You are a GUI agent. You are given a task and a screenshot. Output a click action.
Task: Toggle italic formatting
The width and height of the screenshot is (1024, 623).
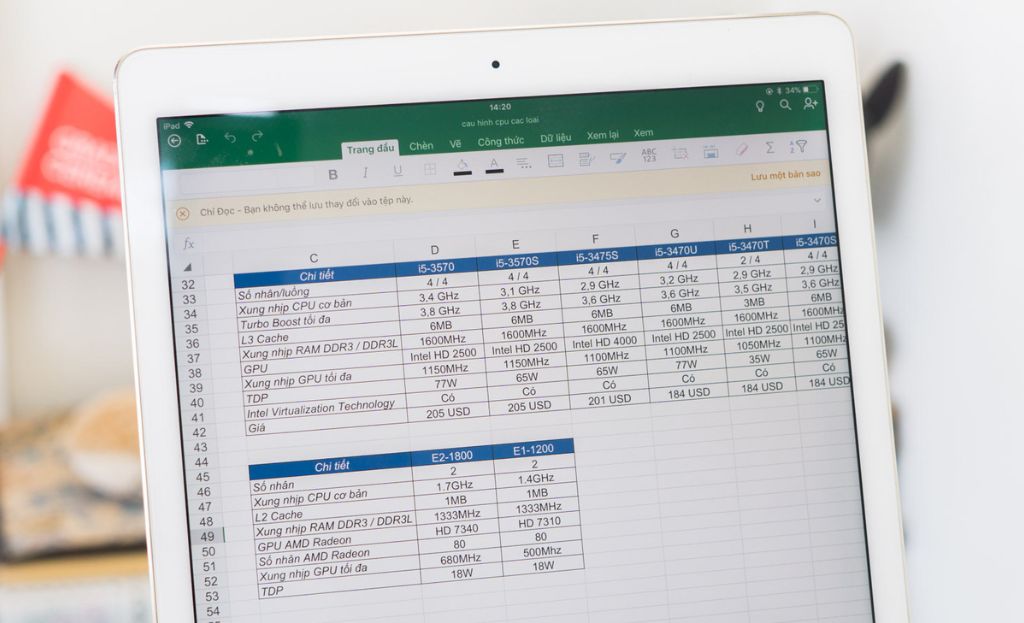click(x=365, y=172)
